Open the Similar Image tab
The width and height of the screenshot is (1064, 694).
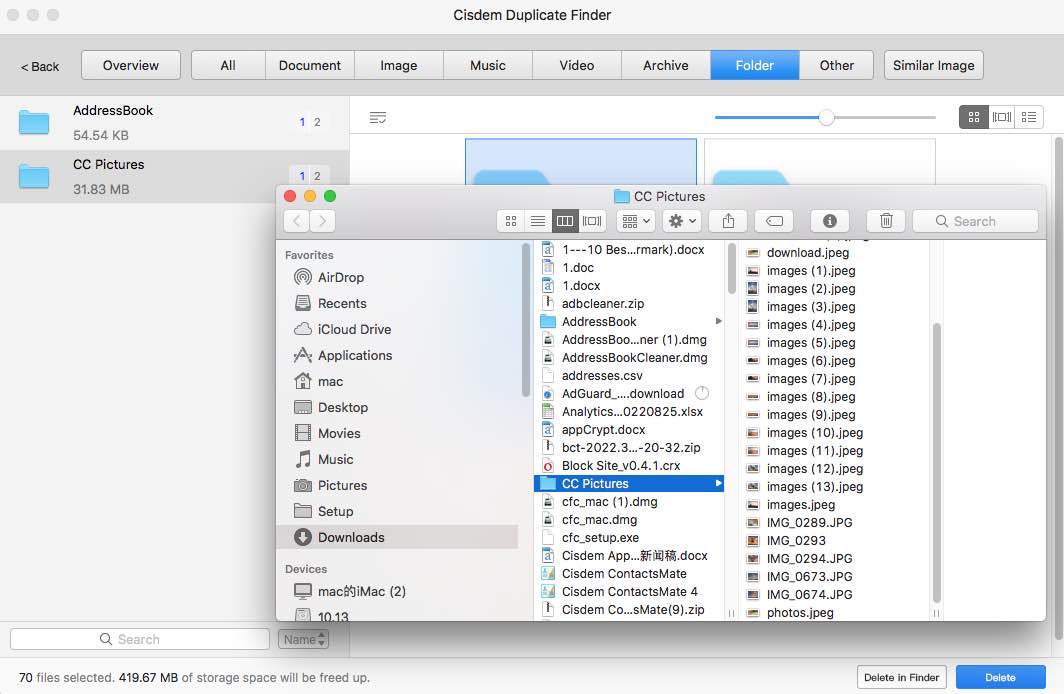click(934, 65)
